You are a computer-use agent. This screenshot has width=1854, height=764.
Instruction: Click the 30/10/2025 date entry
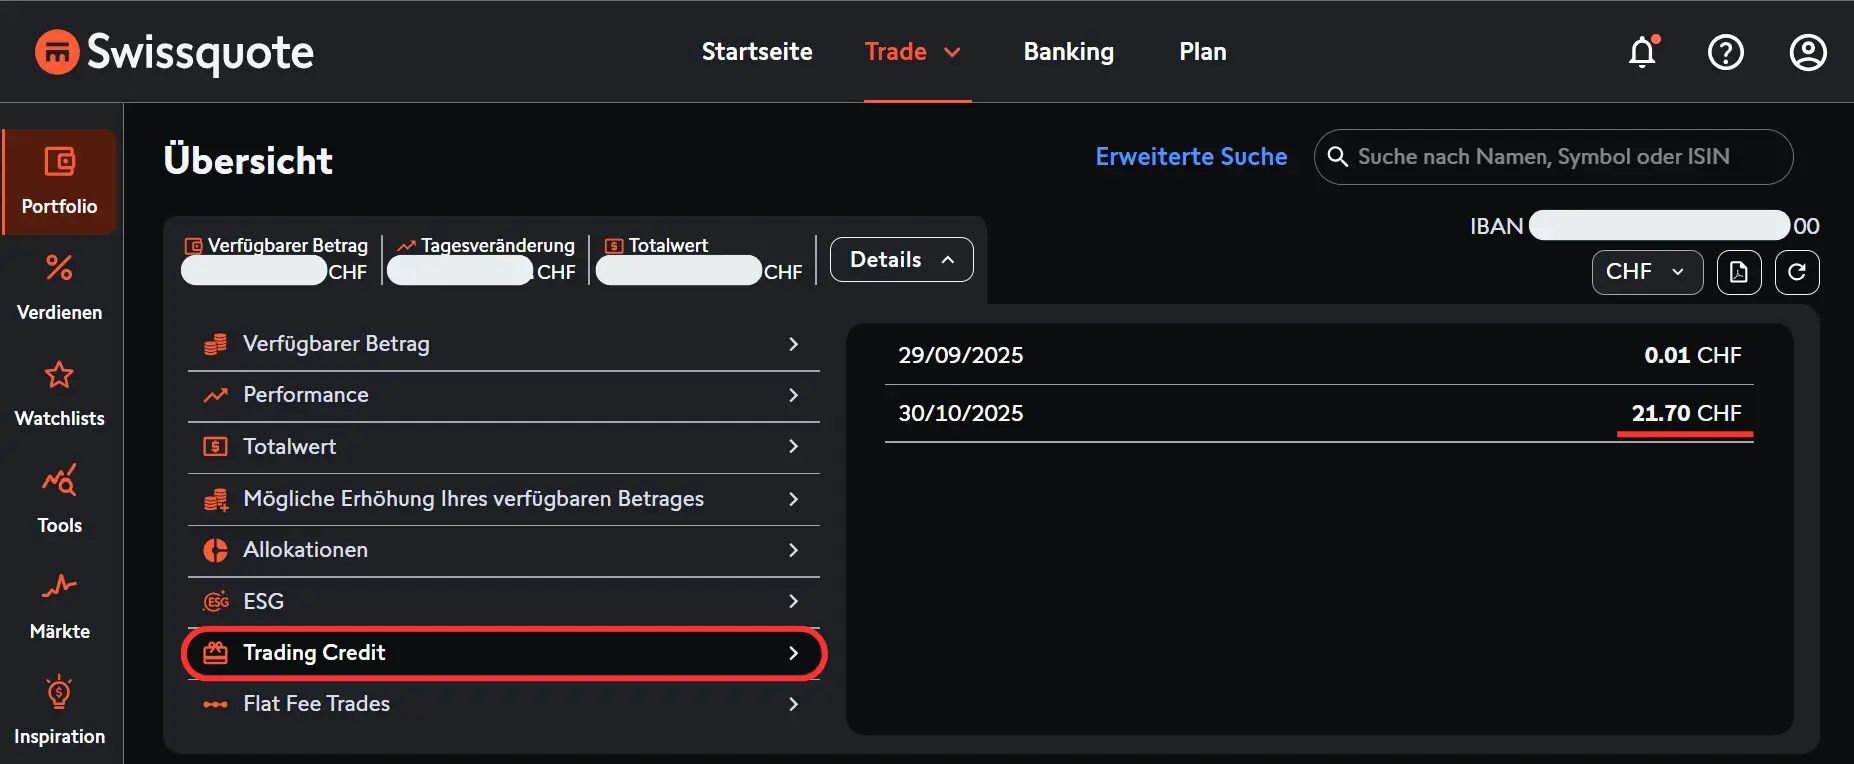961,413
